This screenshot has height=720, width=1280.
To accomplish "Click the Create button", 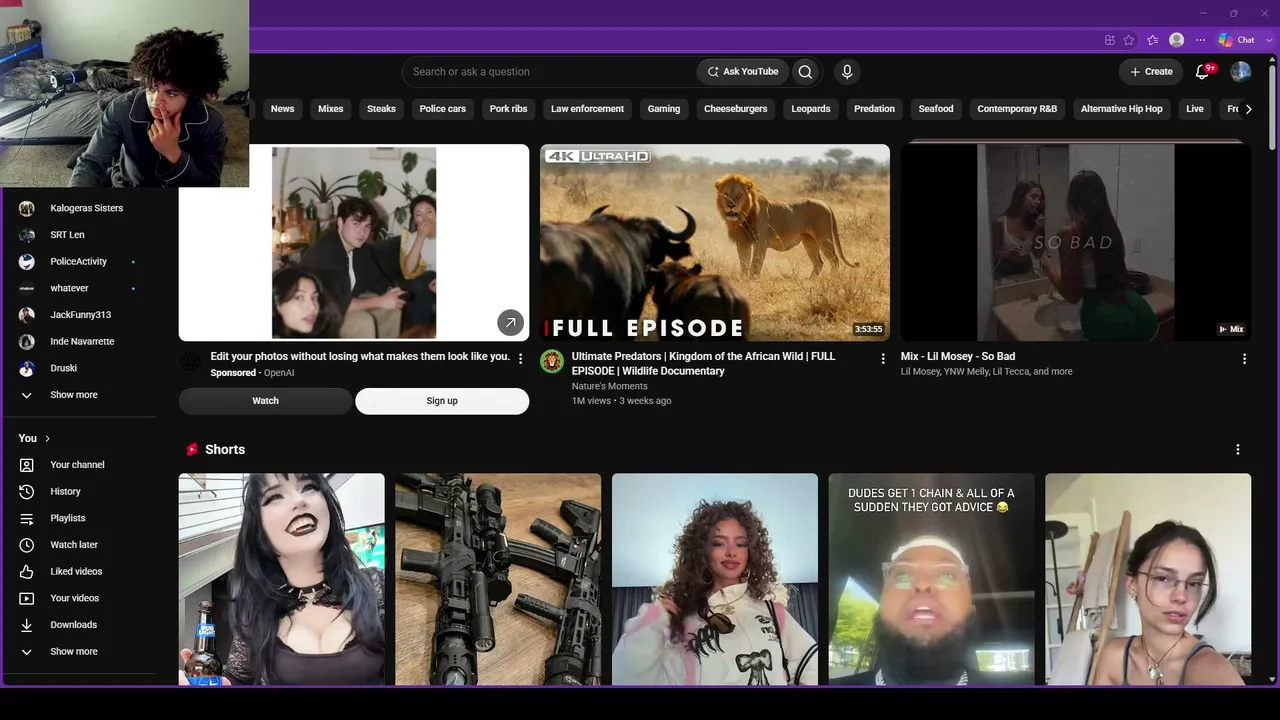I will pyautogui.click(x=1151, y=72).
